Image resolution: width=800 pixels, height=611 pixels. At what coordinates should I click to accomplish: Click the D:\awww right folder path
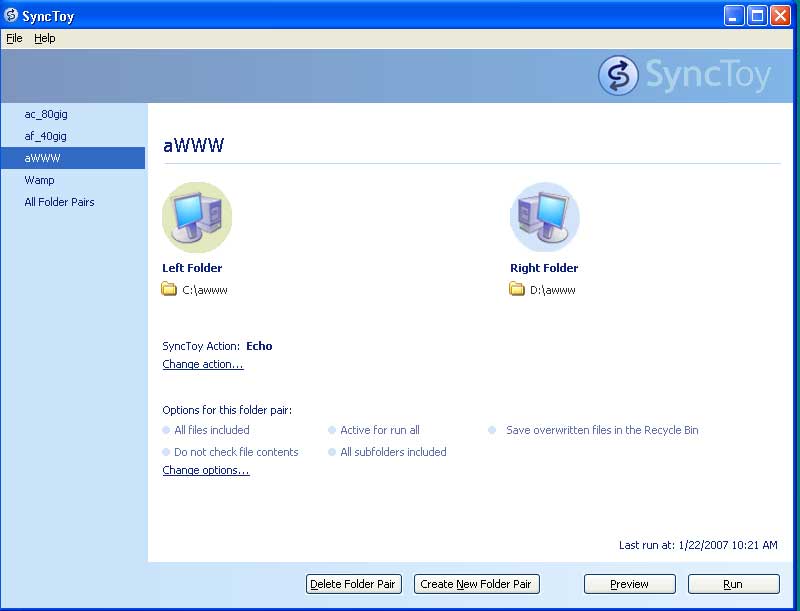click(553, 290)
